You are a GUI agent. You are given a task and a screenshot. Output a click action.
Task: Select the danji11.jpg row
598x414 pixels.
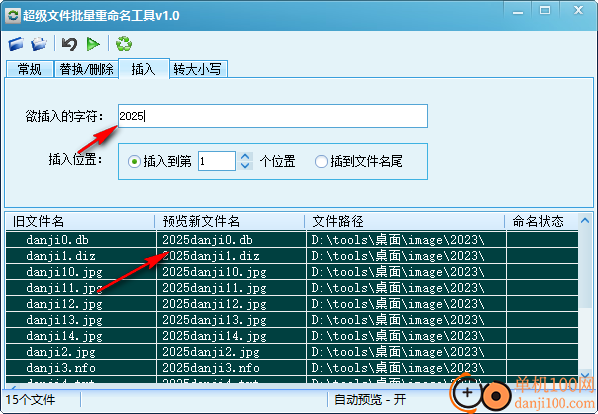(292, 288)
